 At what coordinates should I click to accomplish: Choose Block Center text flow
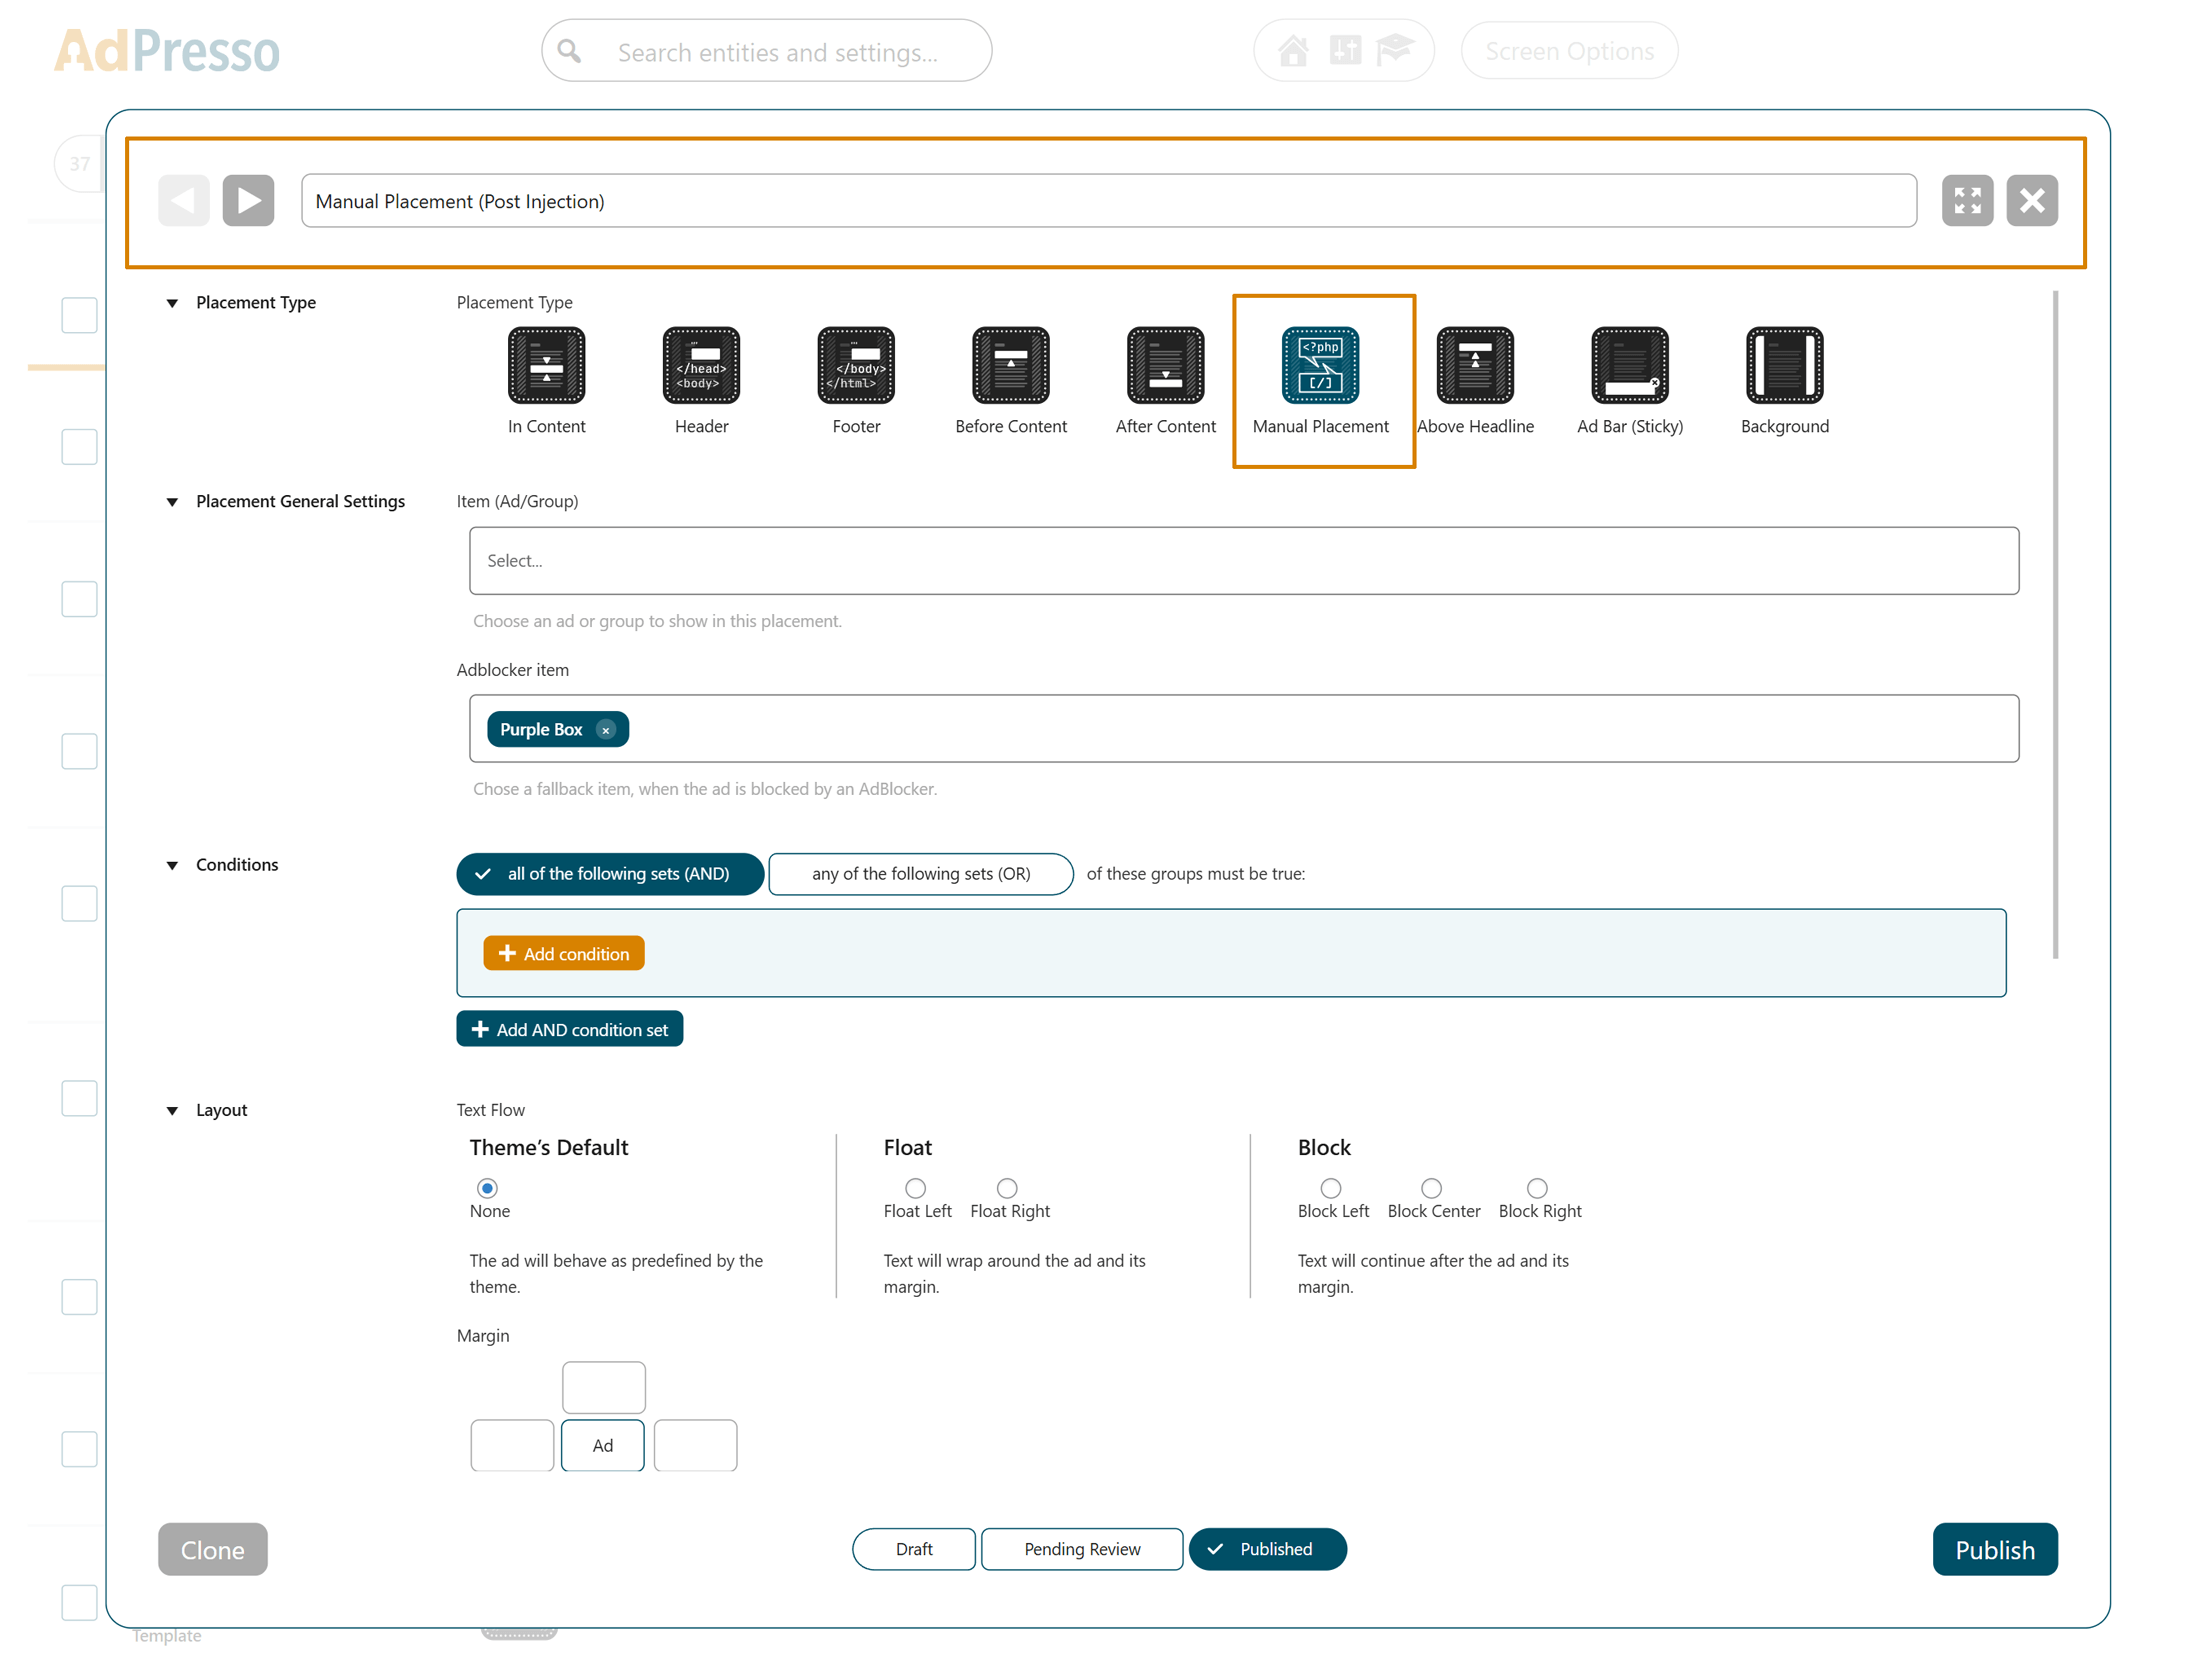click(x=1432, y=1188)
